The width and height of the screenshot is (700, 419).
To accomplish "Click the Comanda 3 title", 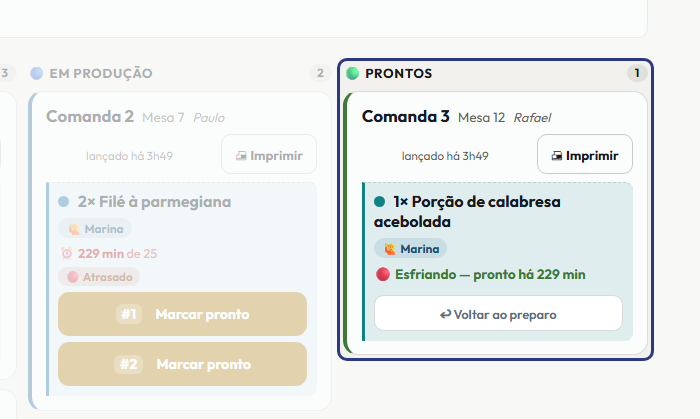I will coord(405,116).
